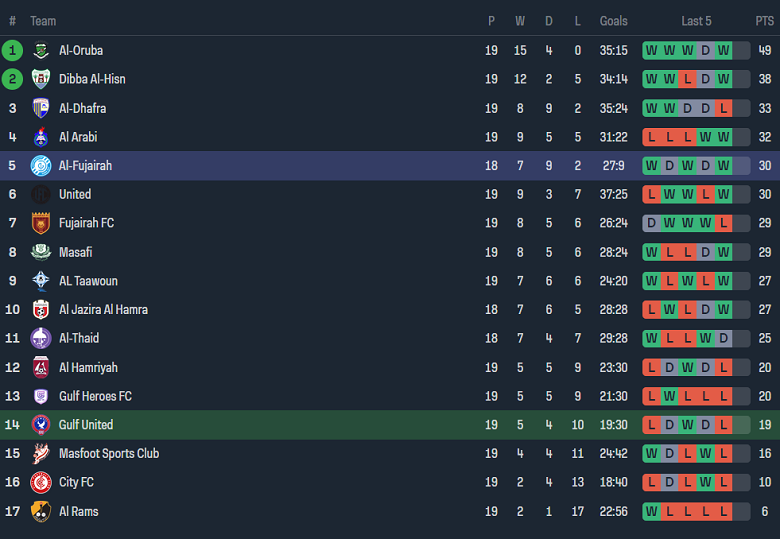The width and height of the screenshot is (780, 539).
Task: Click the Last 5 column header
Action: (x=696, y=21)
